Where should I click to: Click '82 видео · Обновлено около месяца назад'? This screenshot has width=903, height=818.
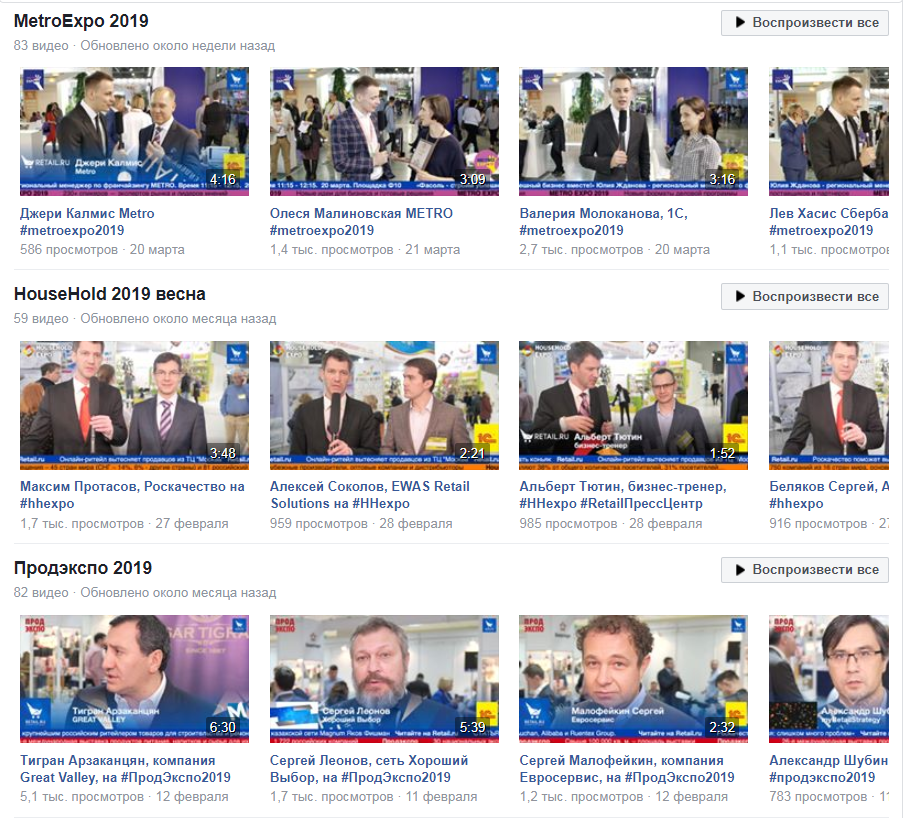[x=145, y=593]
